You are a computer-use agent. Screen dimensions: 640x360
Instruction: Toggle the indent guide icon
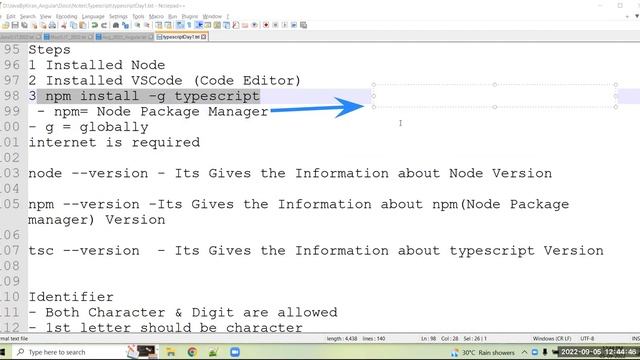pyautogui.click(x=199, y=25)
